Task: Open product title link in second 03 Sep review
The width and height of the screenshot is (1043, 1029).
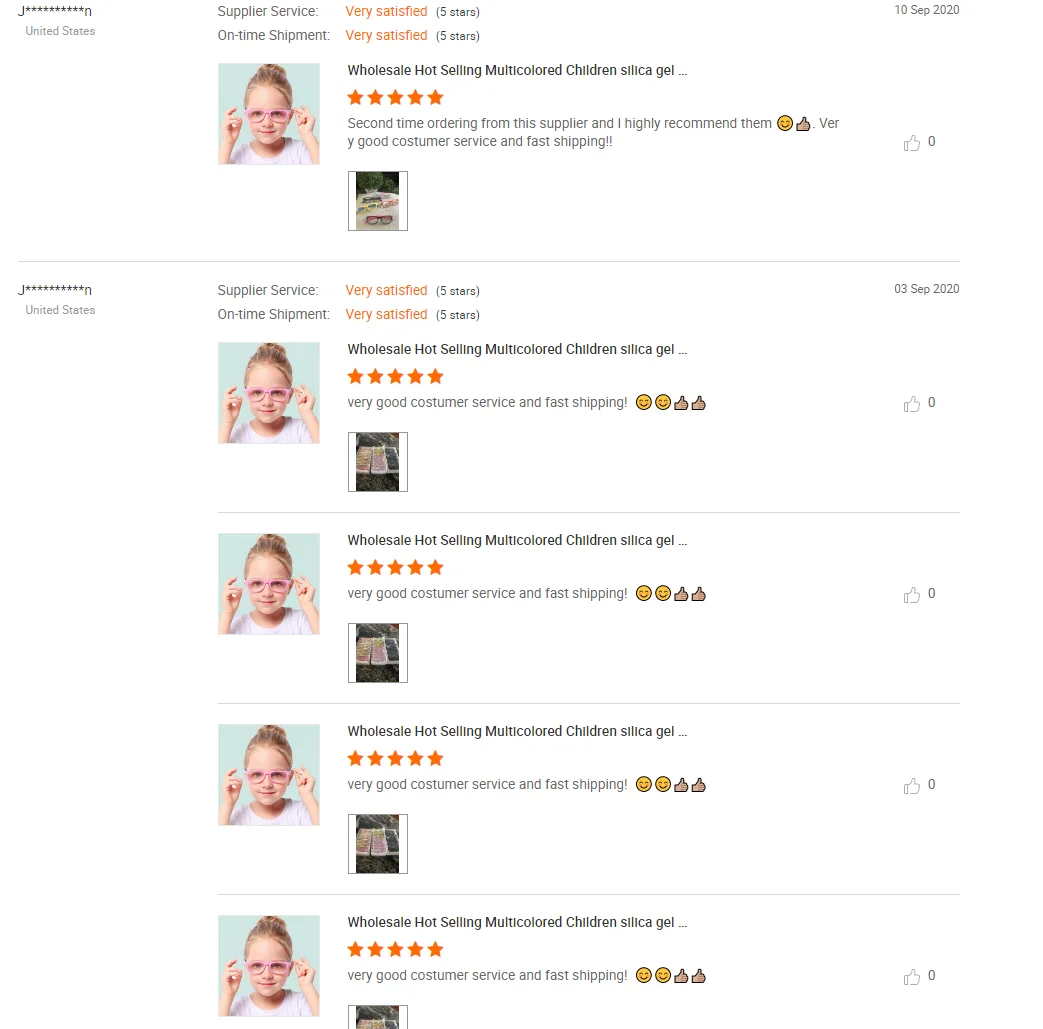Action: 517,540
